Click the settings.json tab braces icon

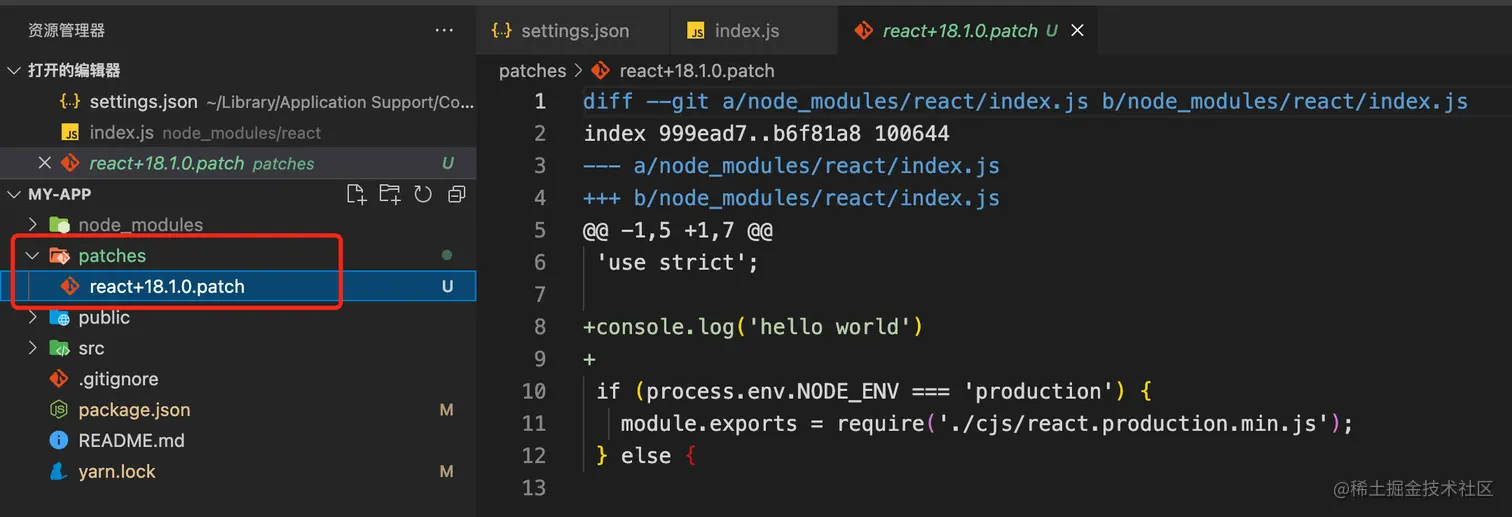tap(501, 31)
